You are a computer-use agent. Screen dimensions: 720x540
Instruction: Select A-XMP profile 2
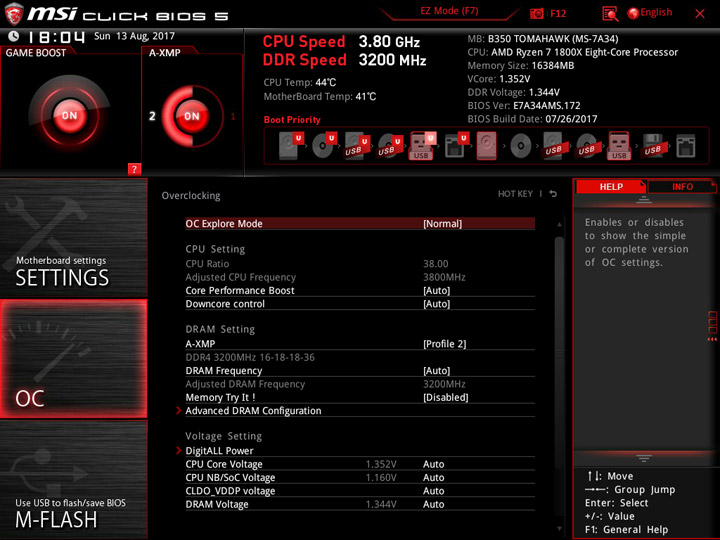(x=152, y=116)
